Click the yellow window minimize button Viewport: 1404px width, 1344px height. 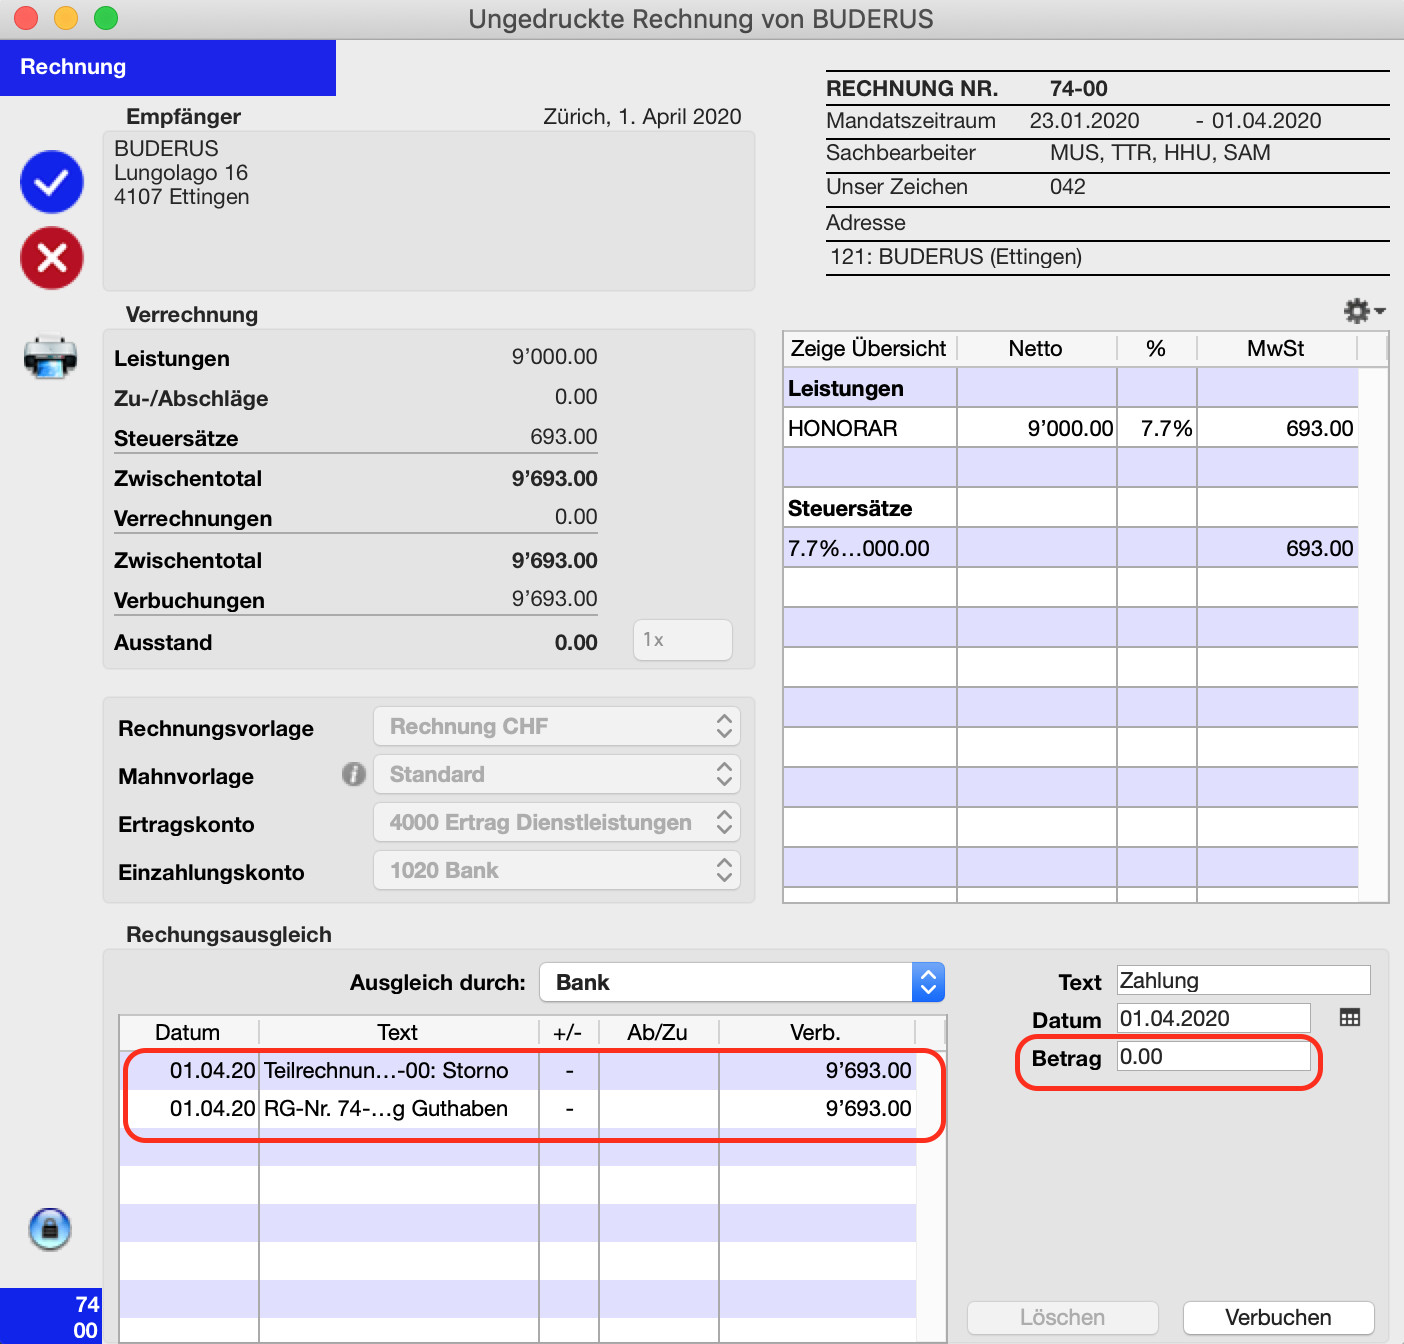pos(66,18)
